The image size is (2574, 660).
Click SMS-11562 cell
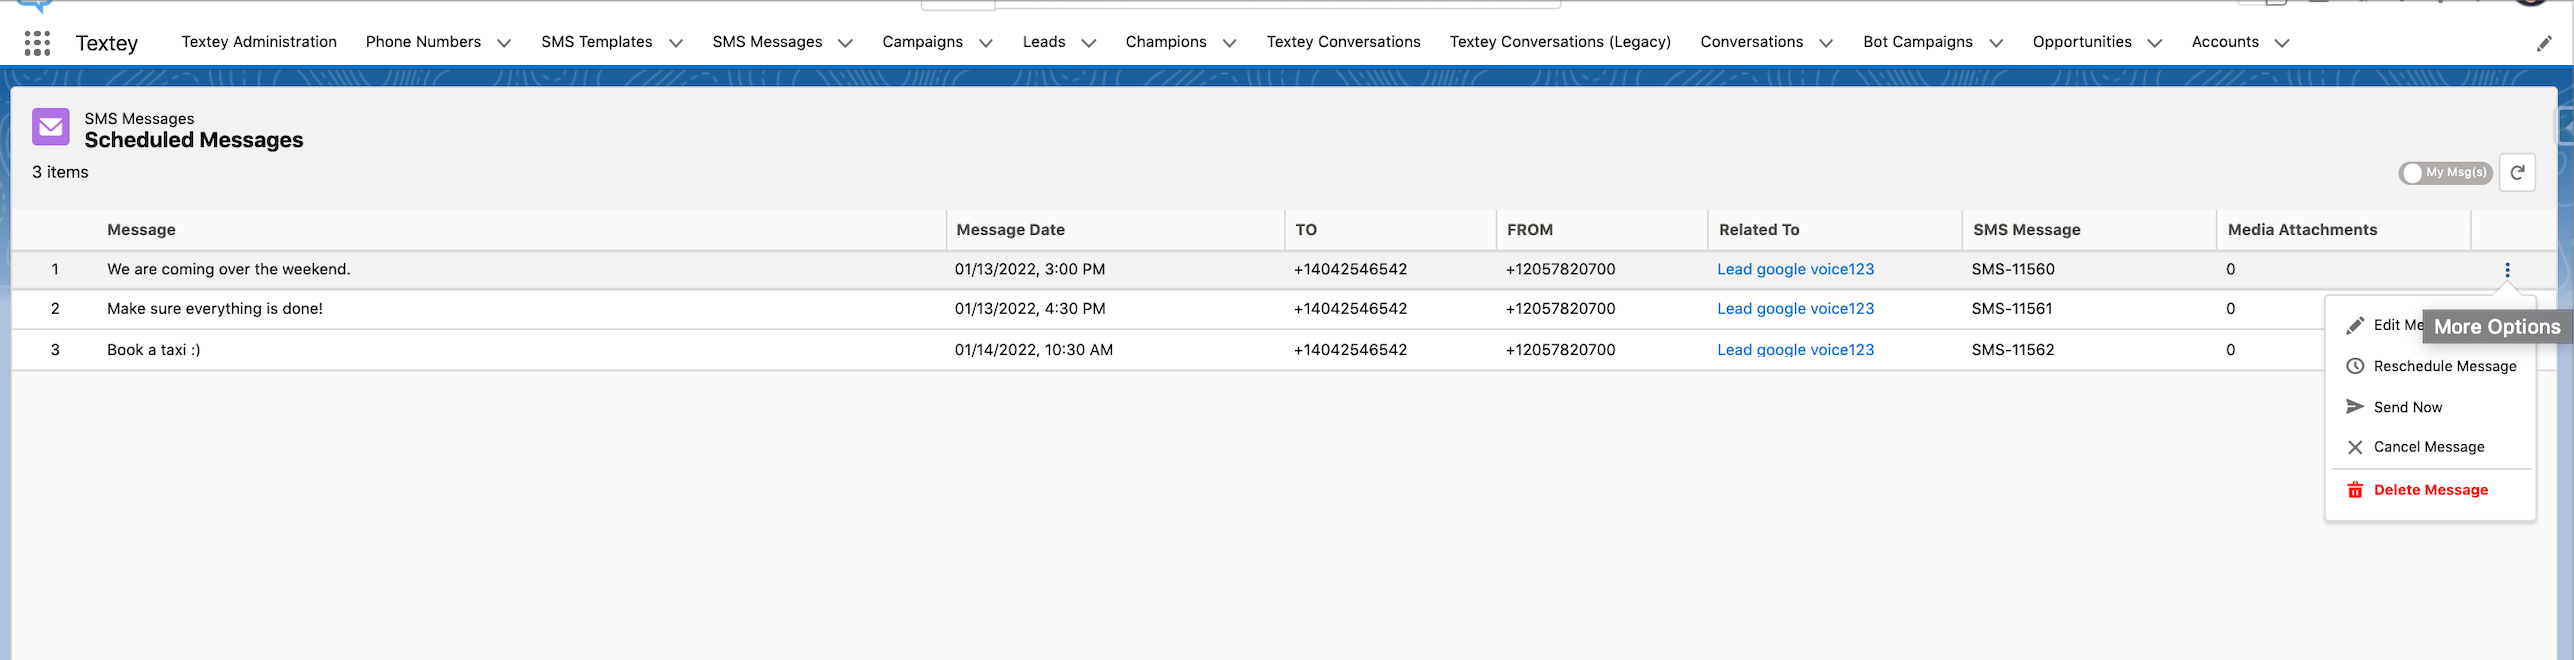pos(2013,350)
